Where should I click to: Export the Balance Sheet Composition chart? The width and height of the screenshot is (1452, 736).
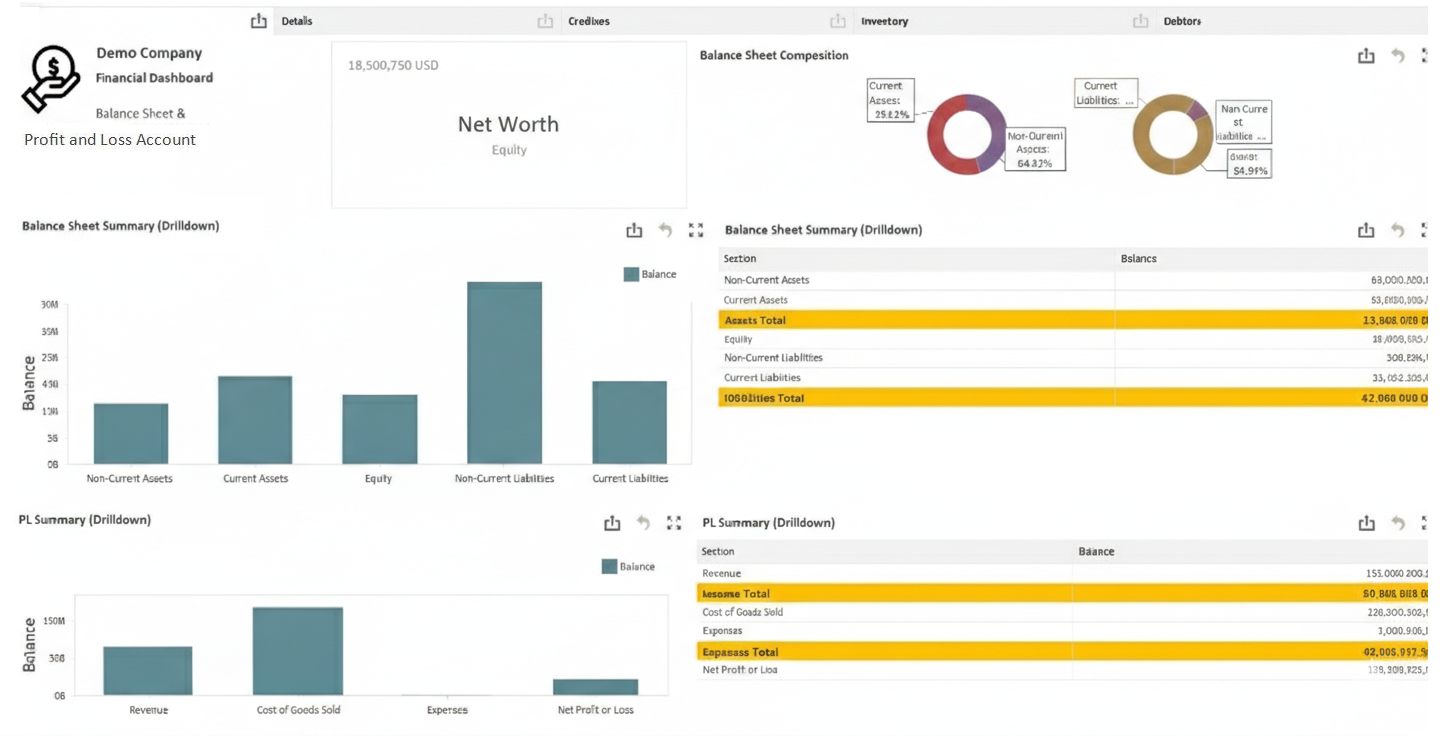coord(1366,56)
